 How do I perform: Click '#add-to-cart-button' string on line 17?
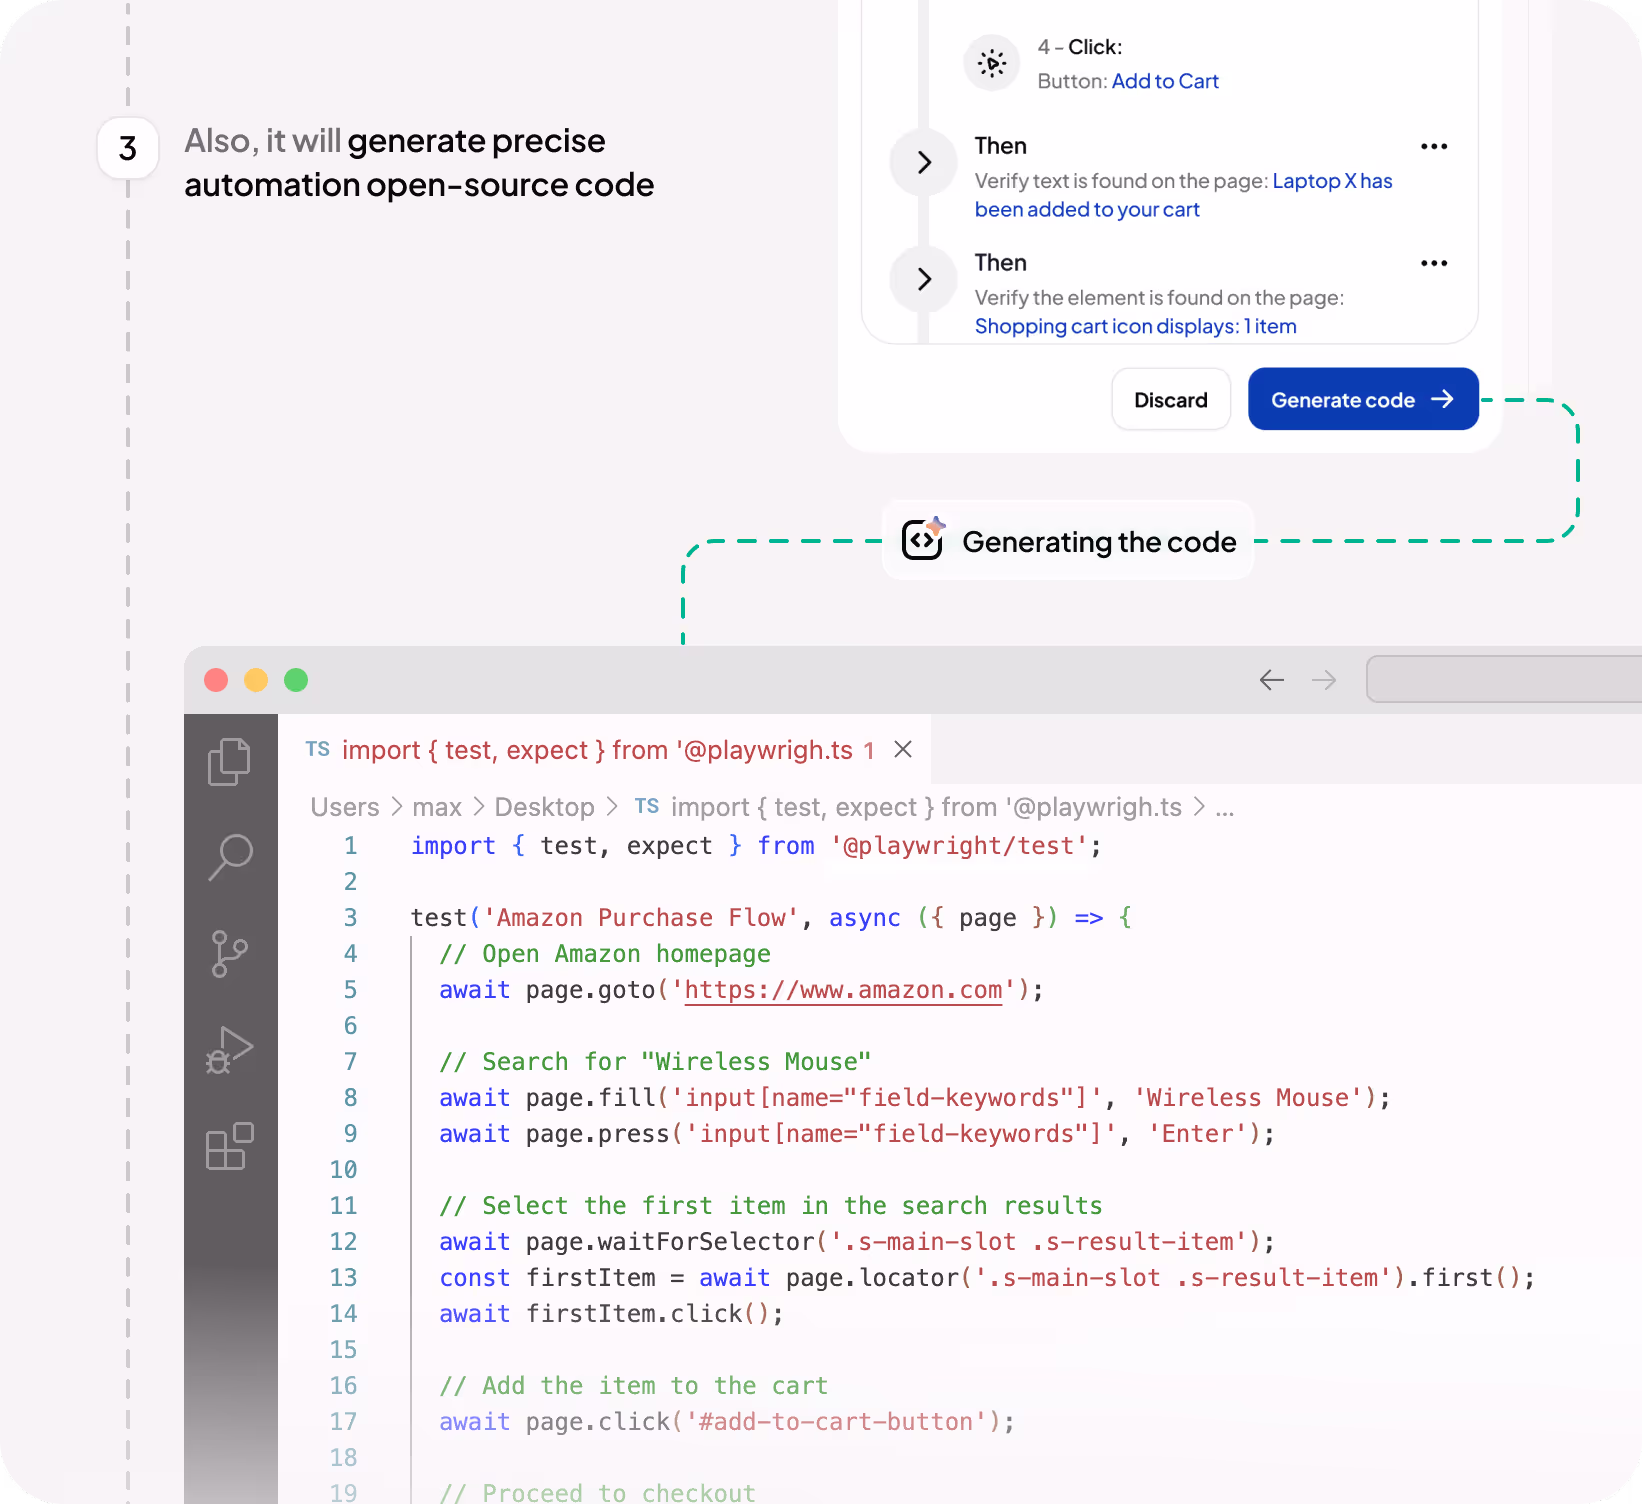click(x=836, y=1422)
